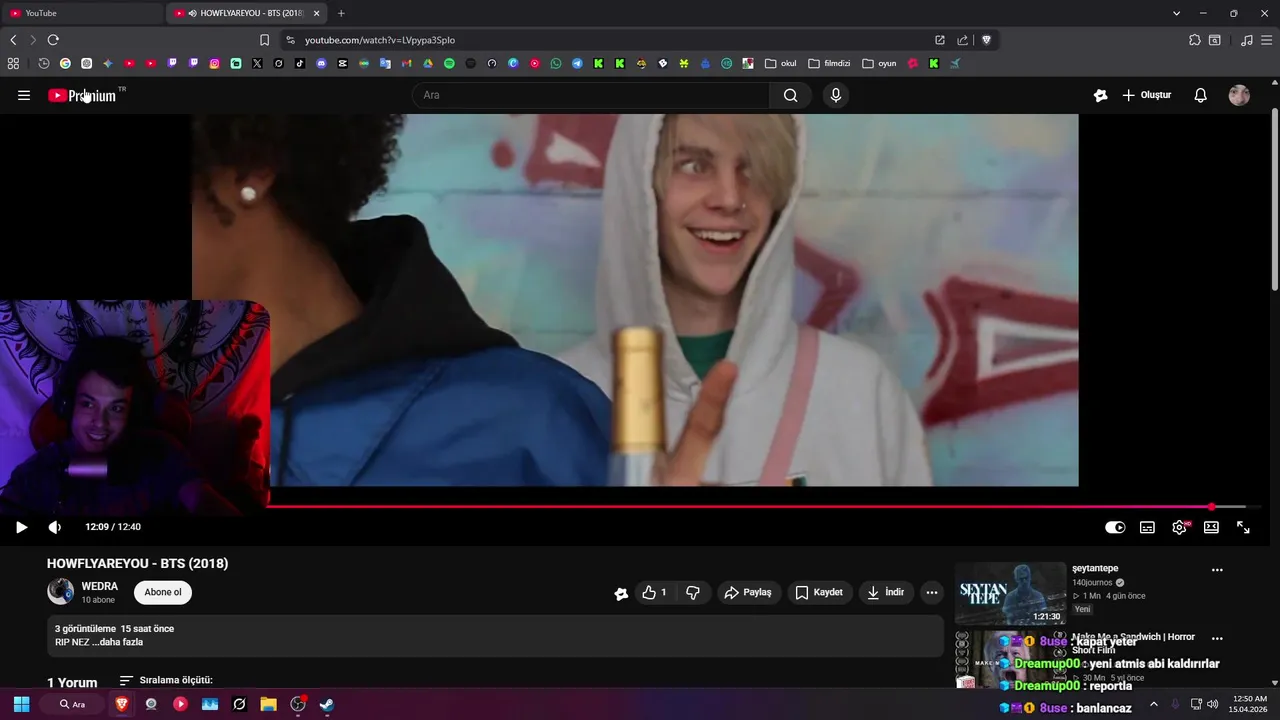The width and height of the screenshot is (1280, 720).
Task: Focus the Ara search field
Action: (590, 95)
